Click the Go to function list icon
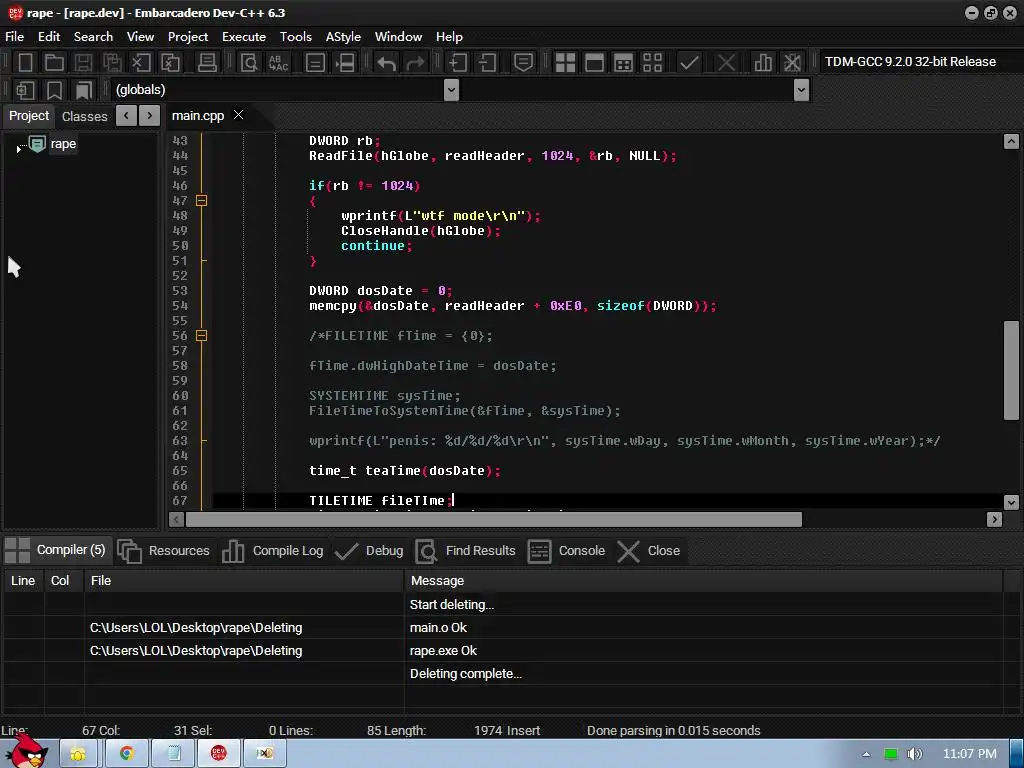Viewport: 1024px width, 768px height. (315, 63)
